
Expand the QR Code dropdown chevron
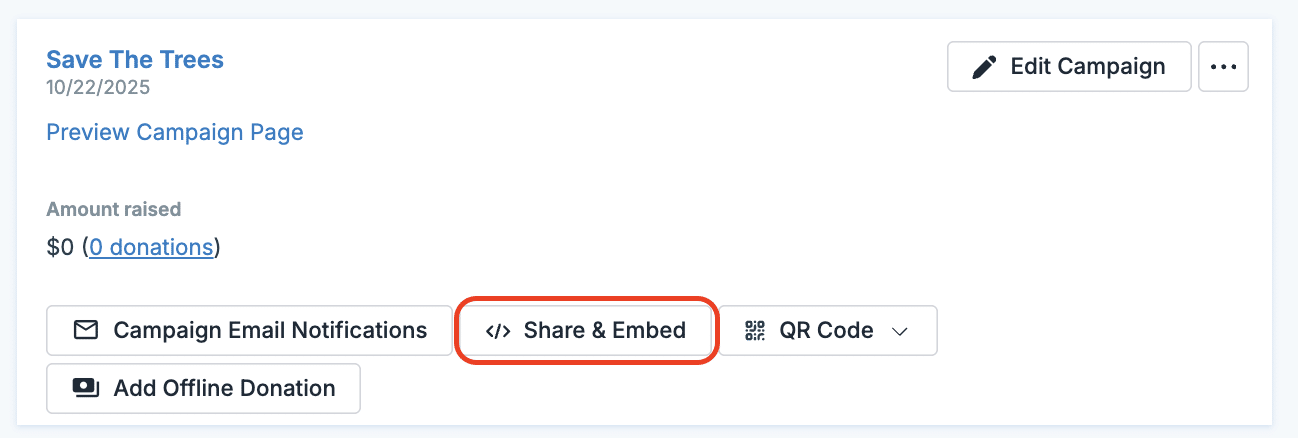coord(899,331)
